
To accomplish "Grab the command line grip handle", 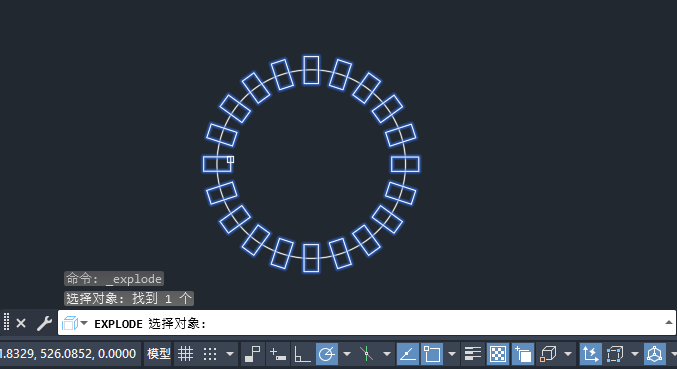I will 6,322.
